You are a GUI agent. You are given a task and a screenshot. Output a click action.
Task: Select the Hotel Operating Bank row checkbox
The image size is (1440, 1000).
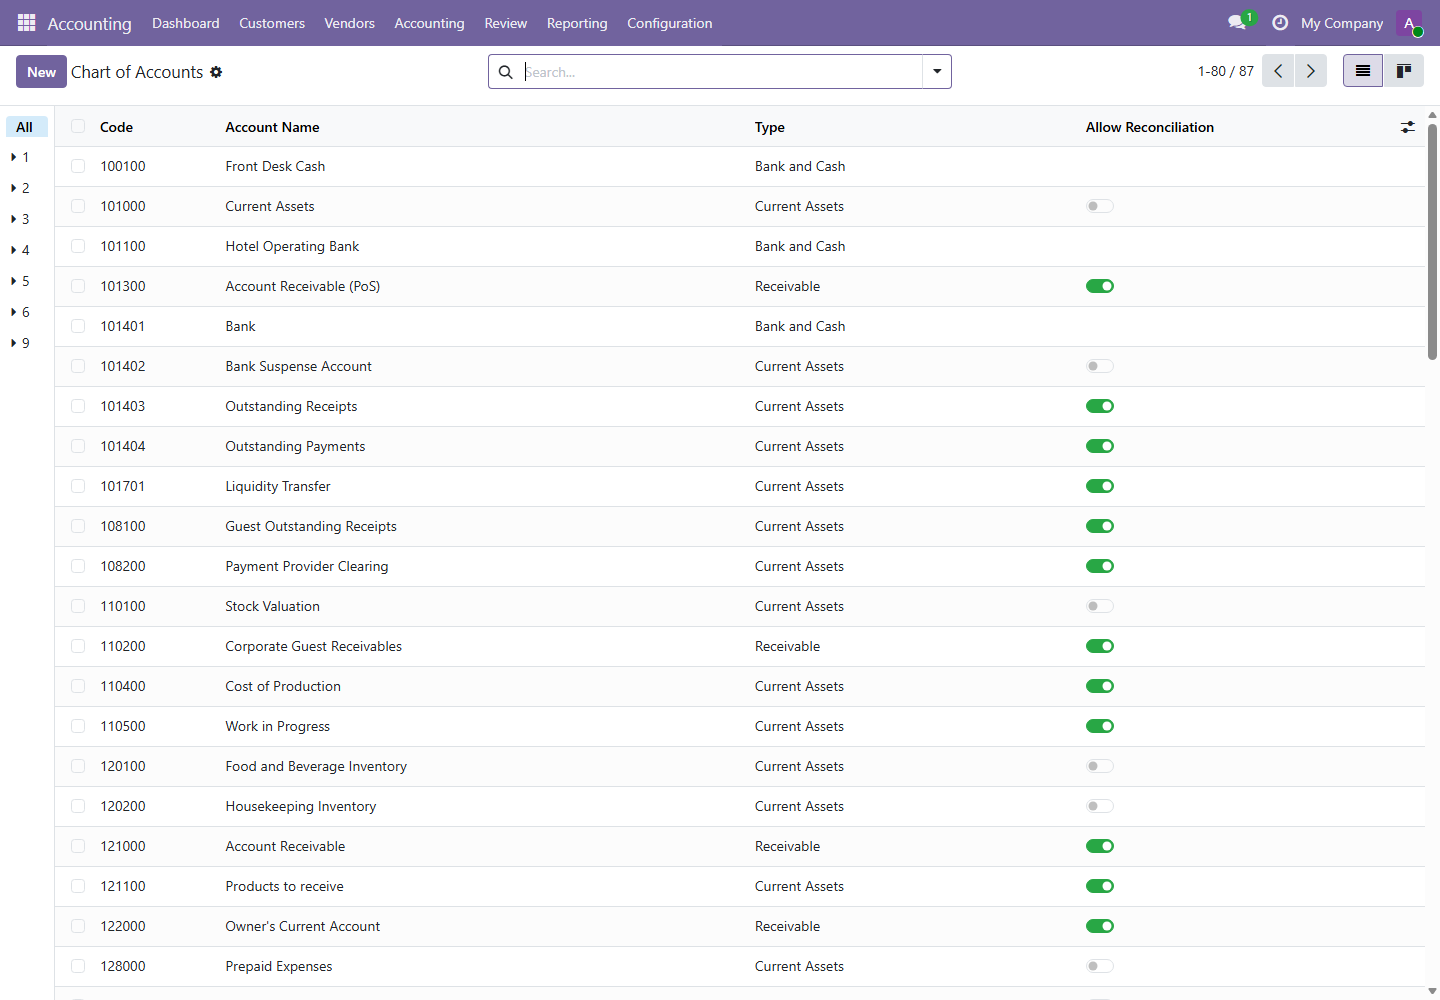[x=78, y=246]
